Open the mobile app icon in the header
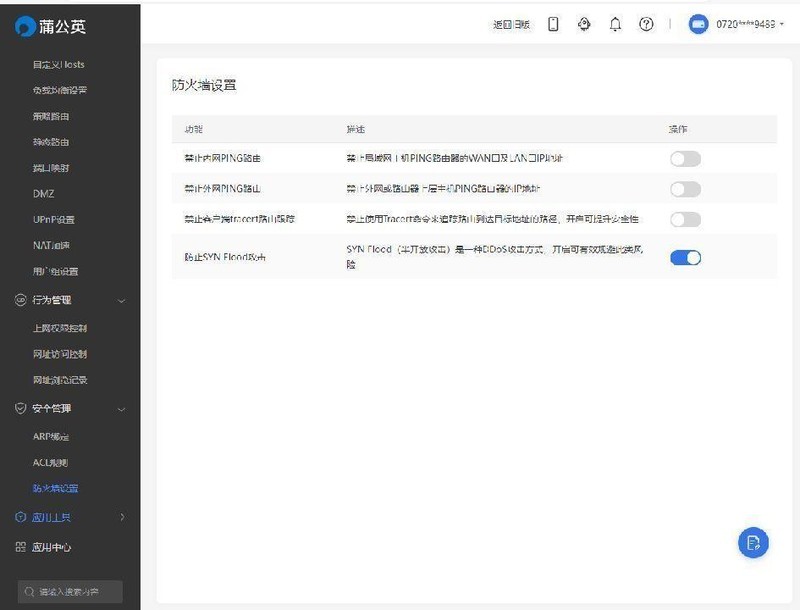Image resolution: width=800 pixels, height=610 pixels. click(552, 24)
